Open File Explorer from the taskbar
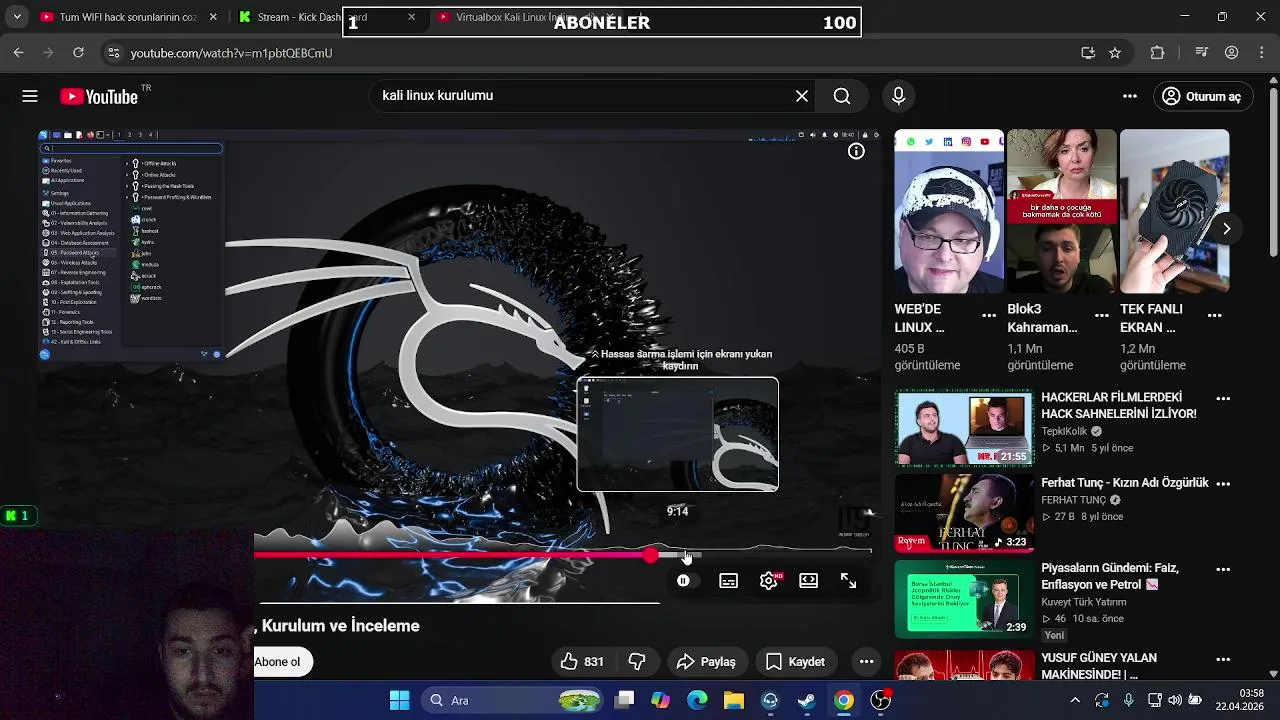 733,700
